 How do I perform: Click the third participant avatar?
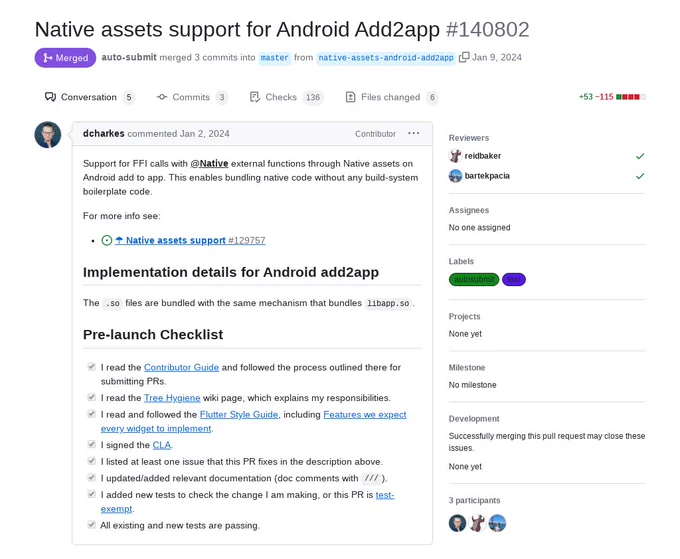(x=497, y=523)
